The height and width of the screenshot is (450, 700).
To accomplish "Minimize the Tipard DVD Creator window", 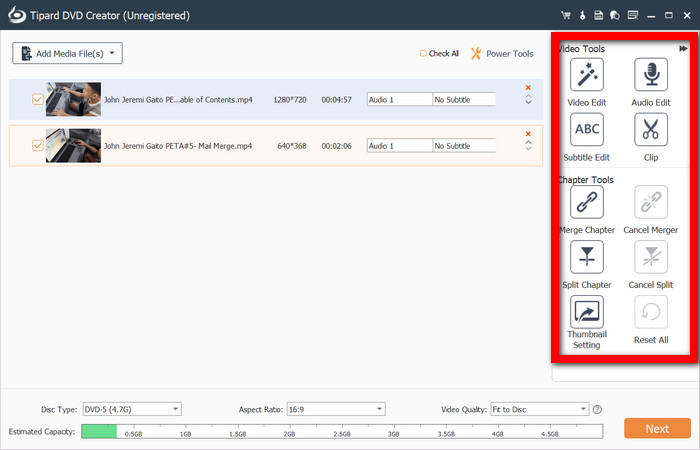I will [x=651, y=16].
